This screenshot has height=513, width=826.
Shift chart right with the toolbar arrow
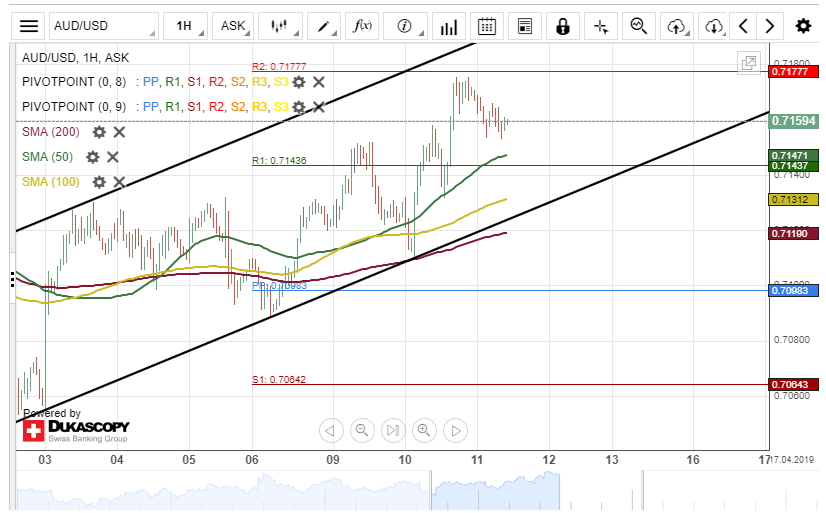tap(770, 26)
